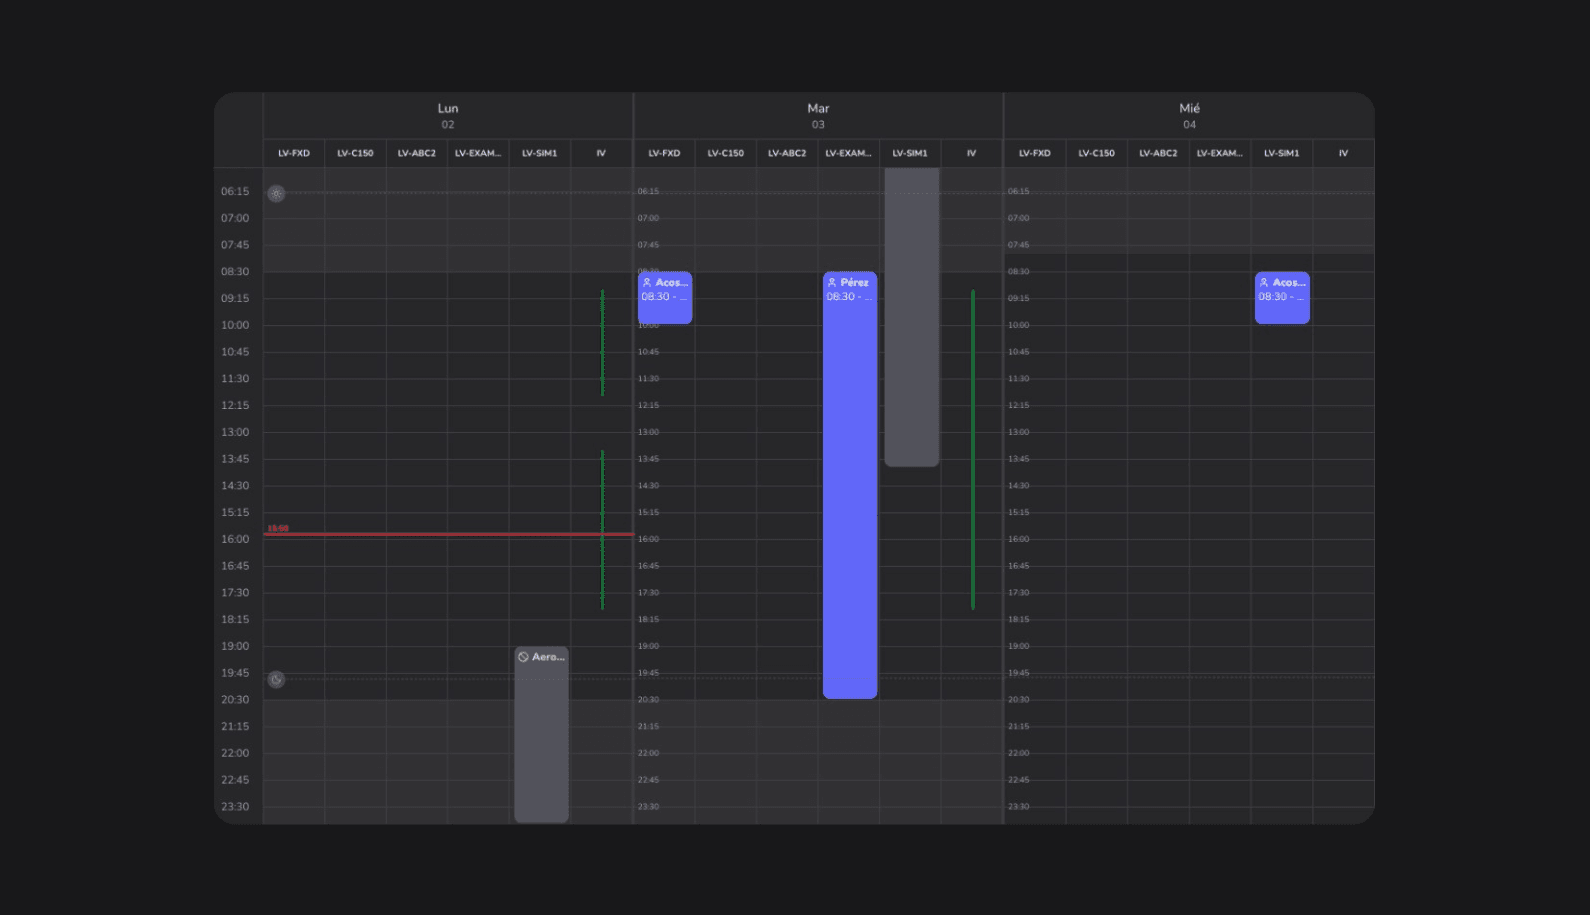Click the green availability bar in Tuesday IV
Image resolution: width=1590 pixels, height=915 pixels.
[973, 450]
